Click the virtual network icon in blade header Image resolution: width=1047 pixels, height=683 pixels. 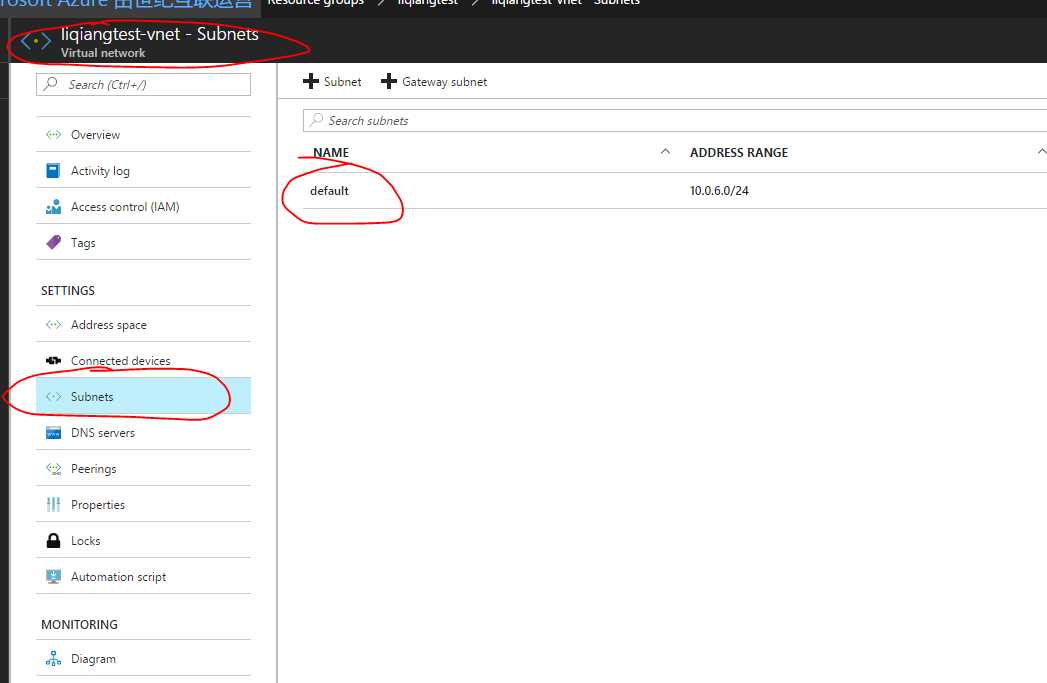[x=35, y=41]
